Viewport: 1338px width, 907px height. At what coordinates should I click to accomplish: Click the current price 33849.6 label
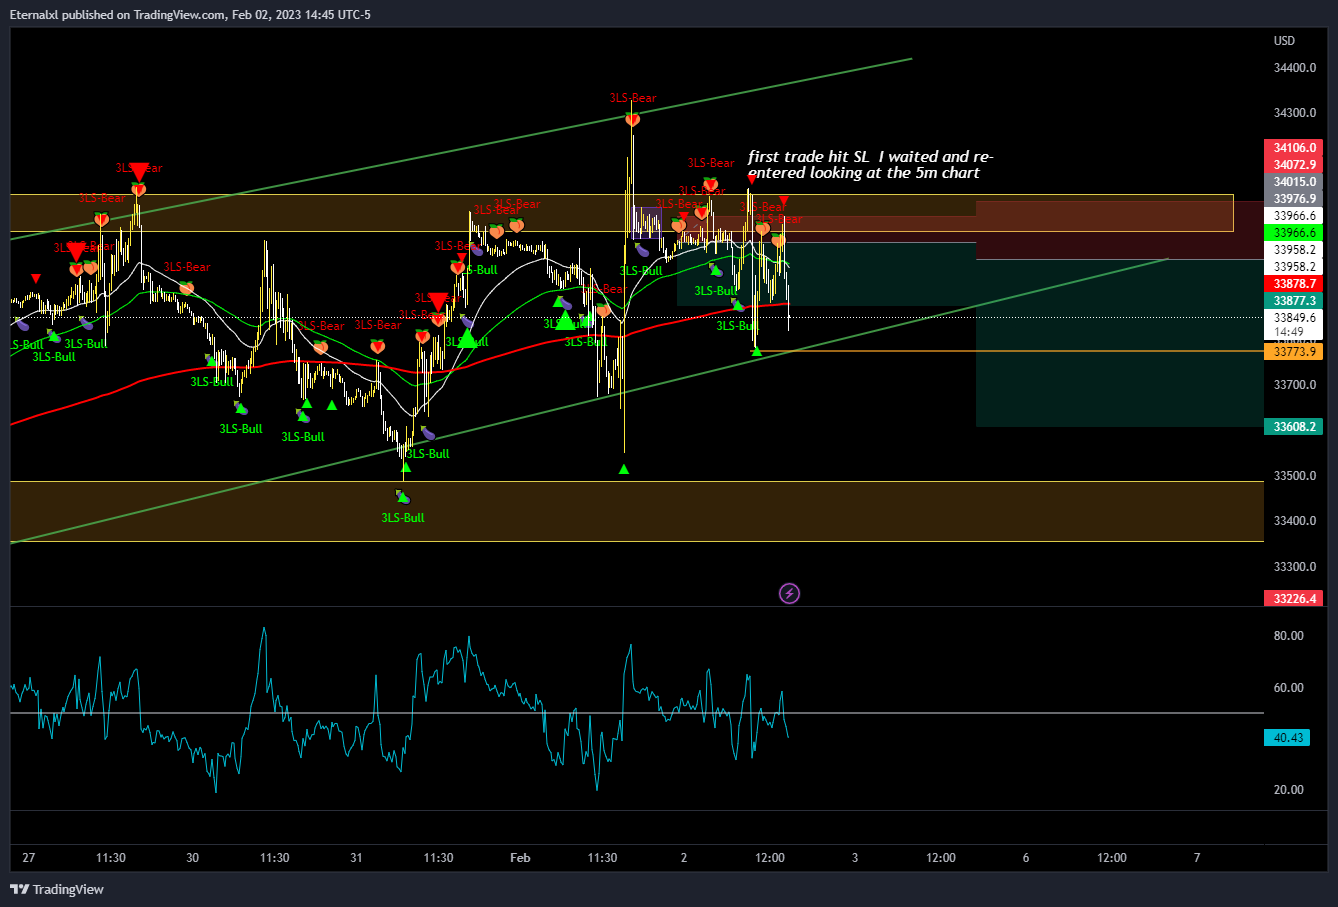1294,318
